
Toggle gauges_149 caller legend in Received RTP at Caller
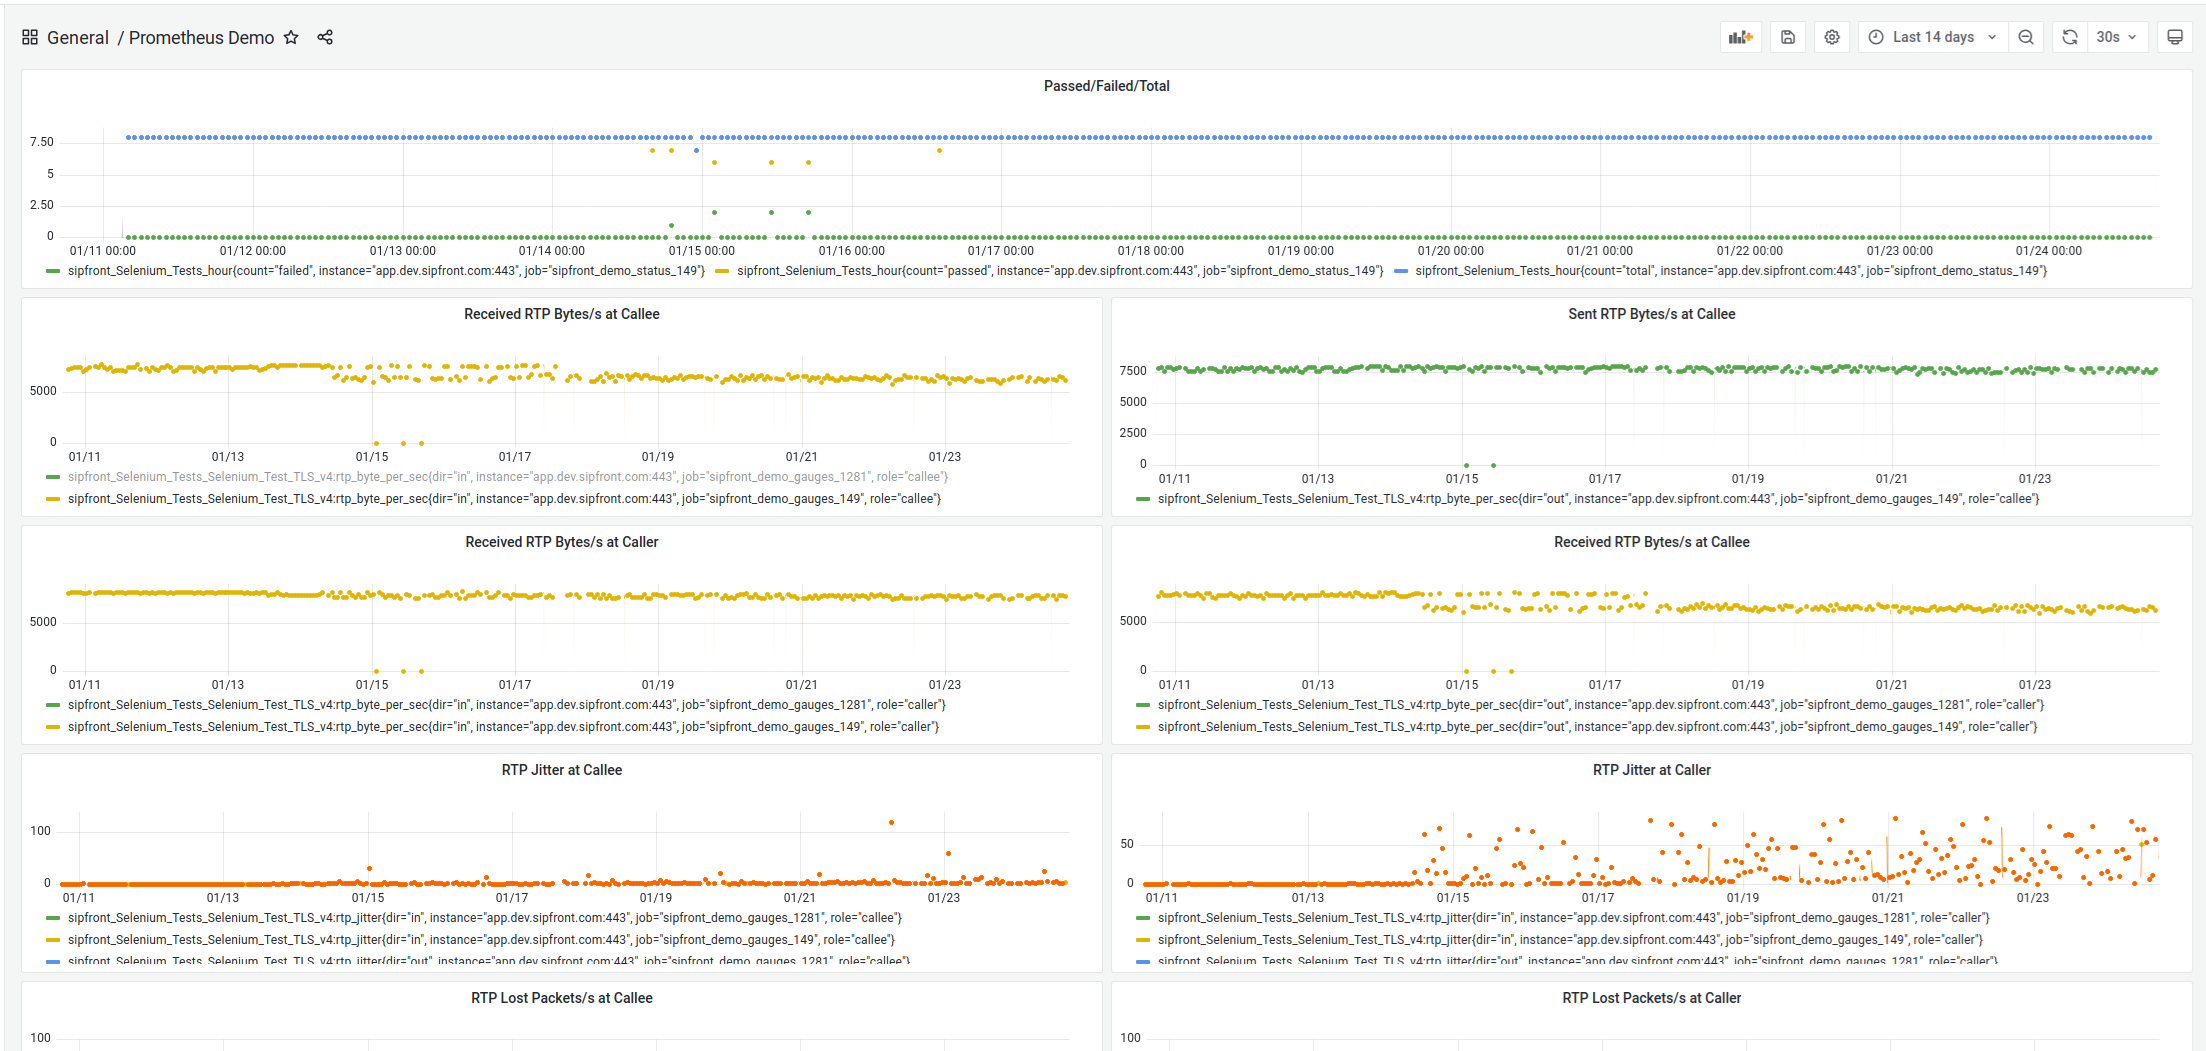pyautogui.click(x=503, y=727)
